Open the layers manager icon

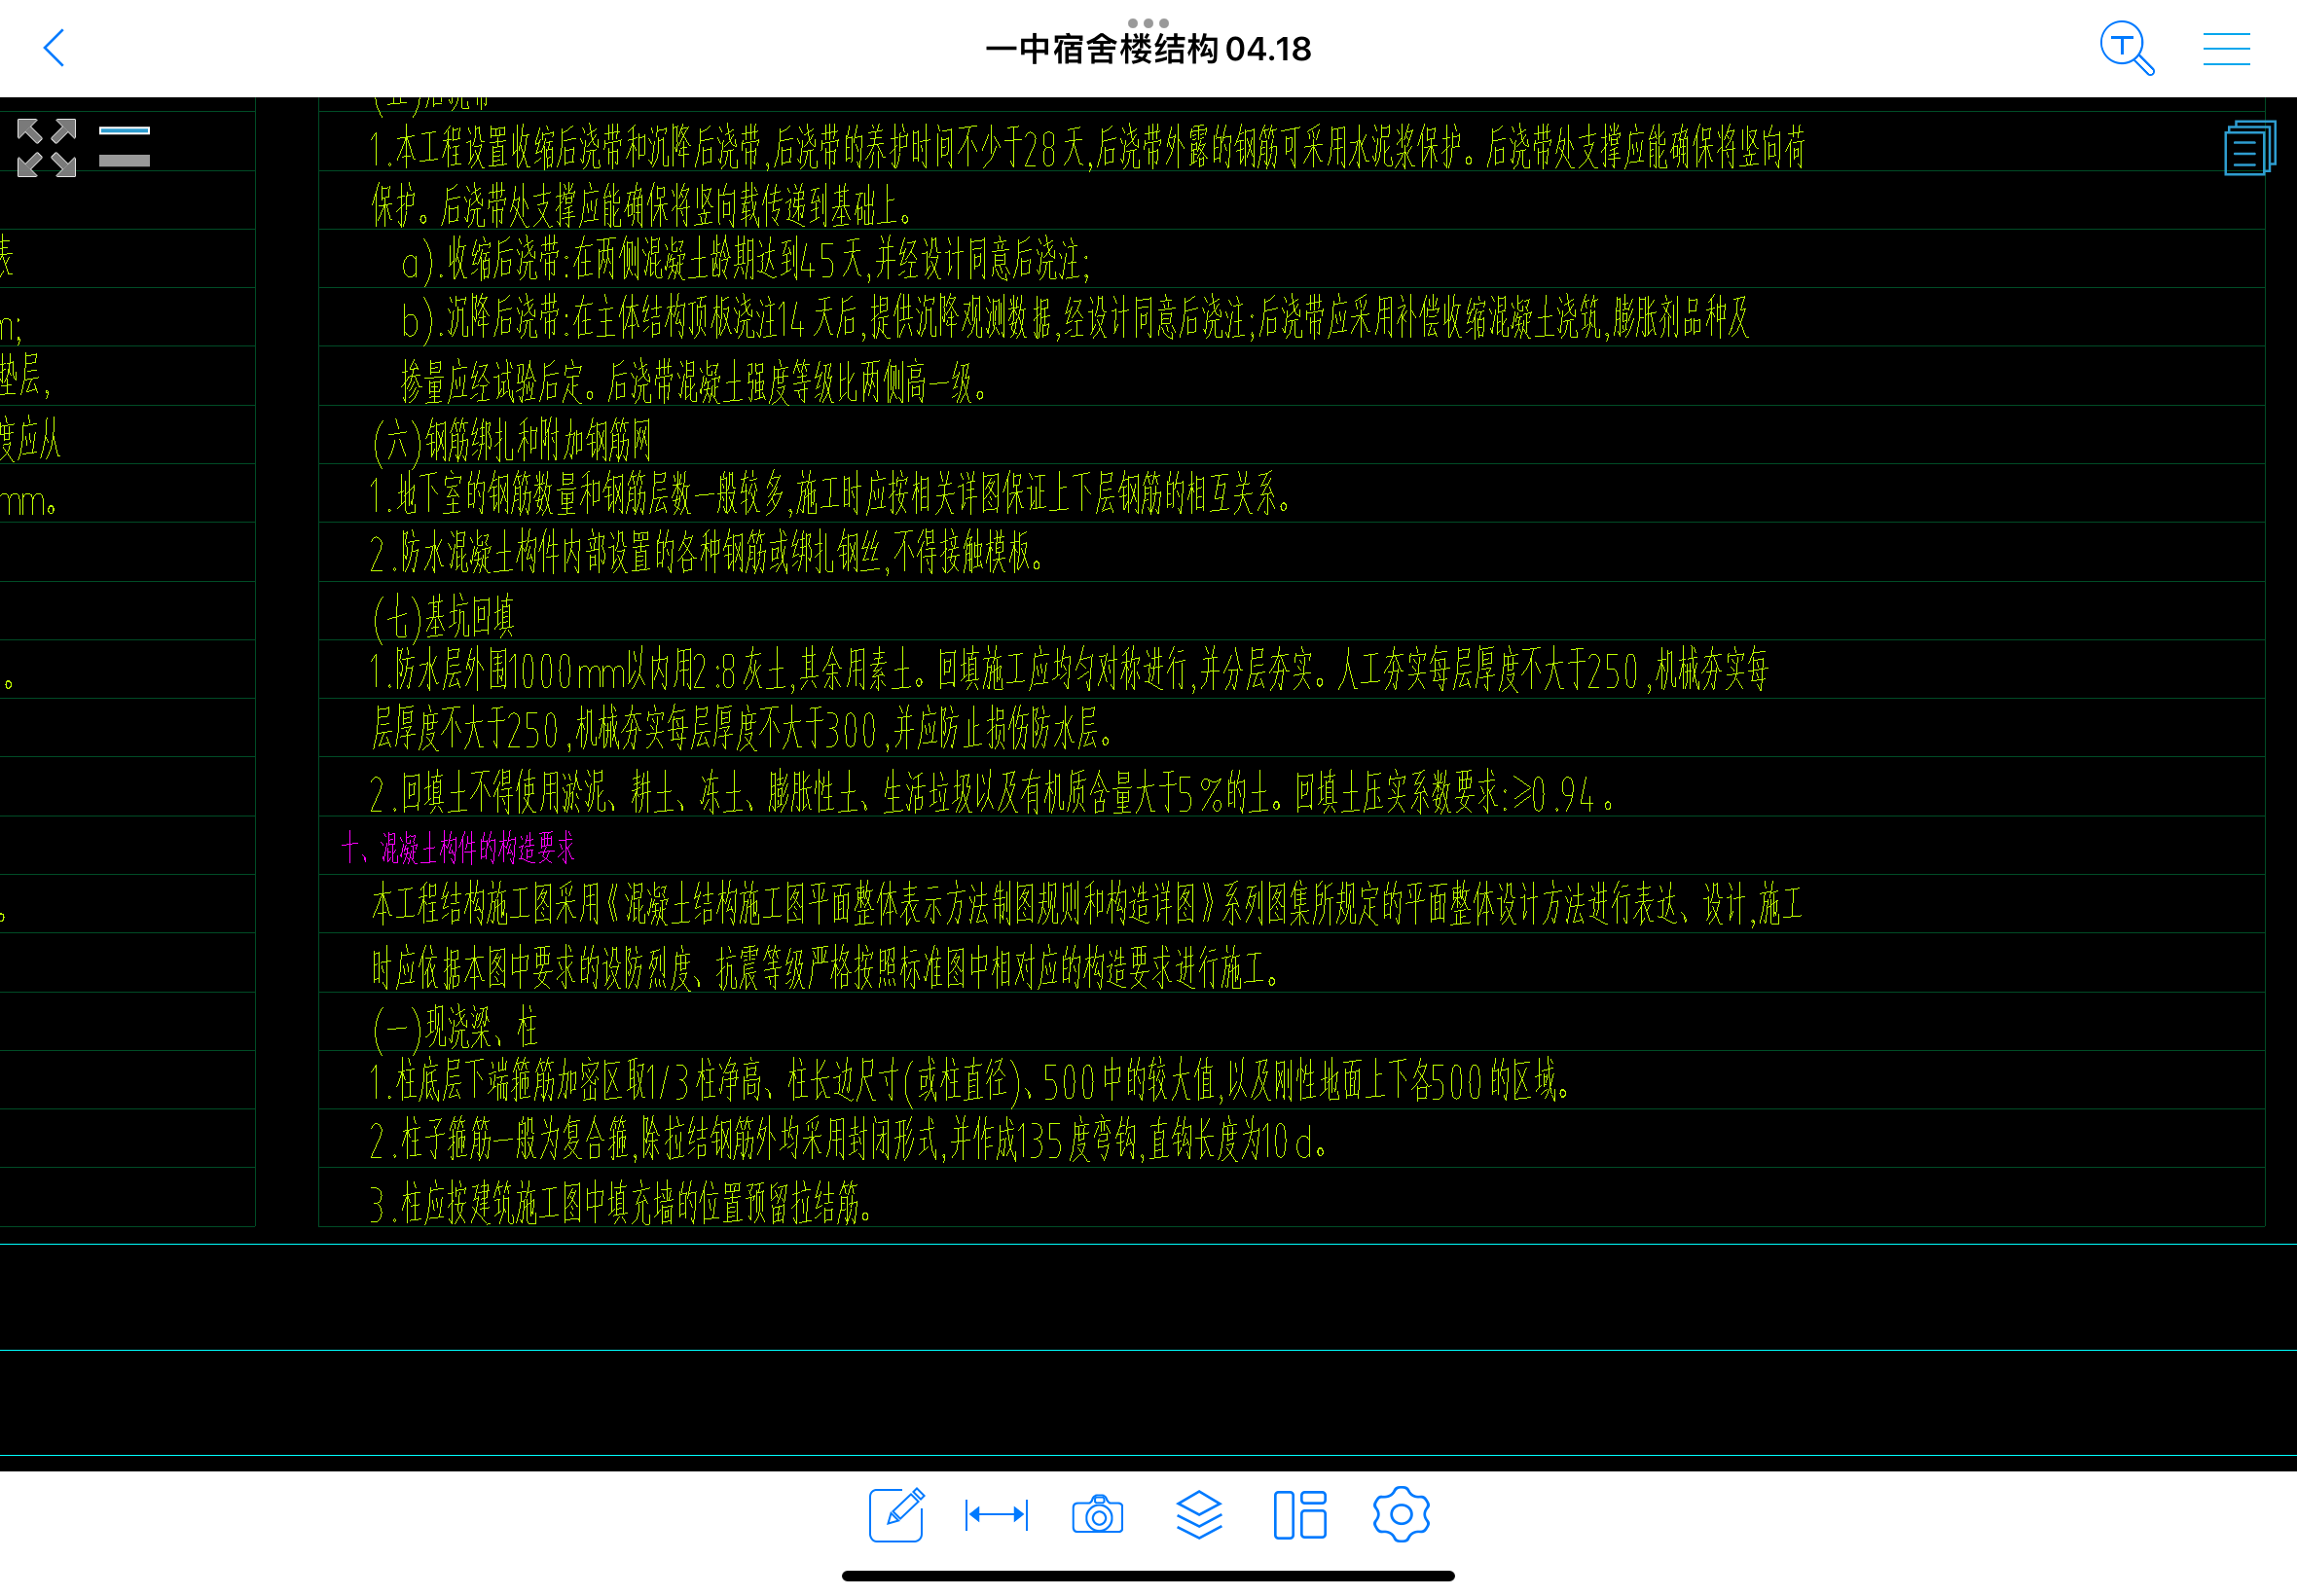(1198, 1515)
